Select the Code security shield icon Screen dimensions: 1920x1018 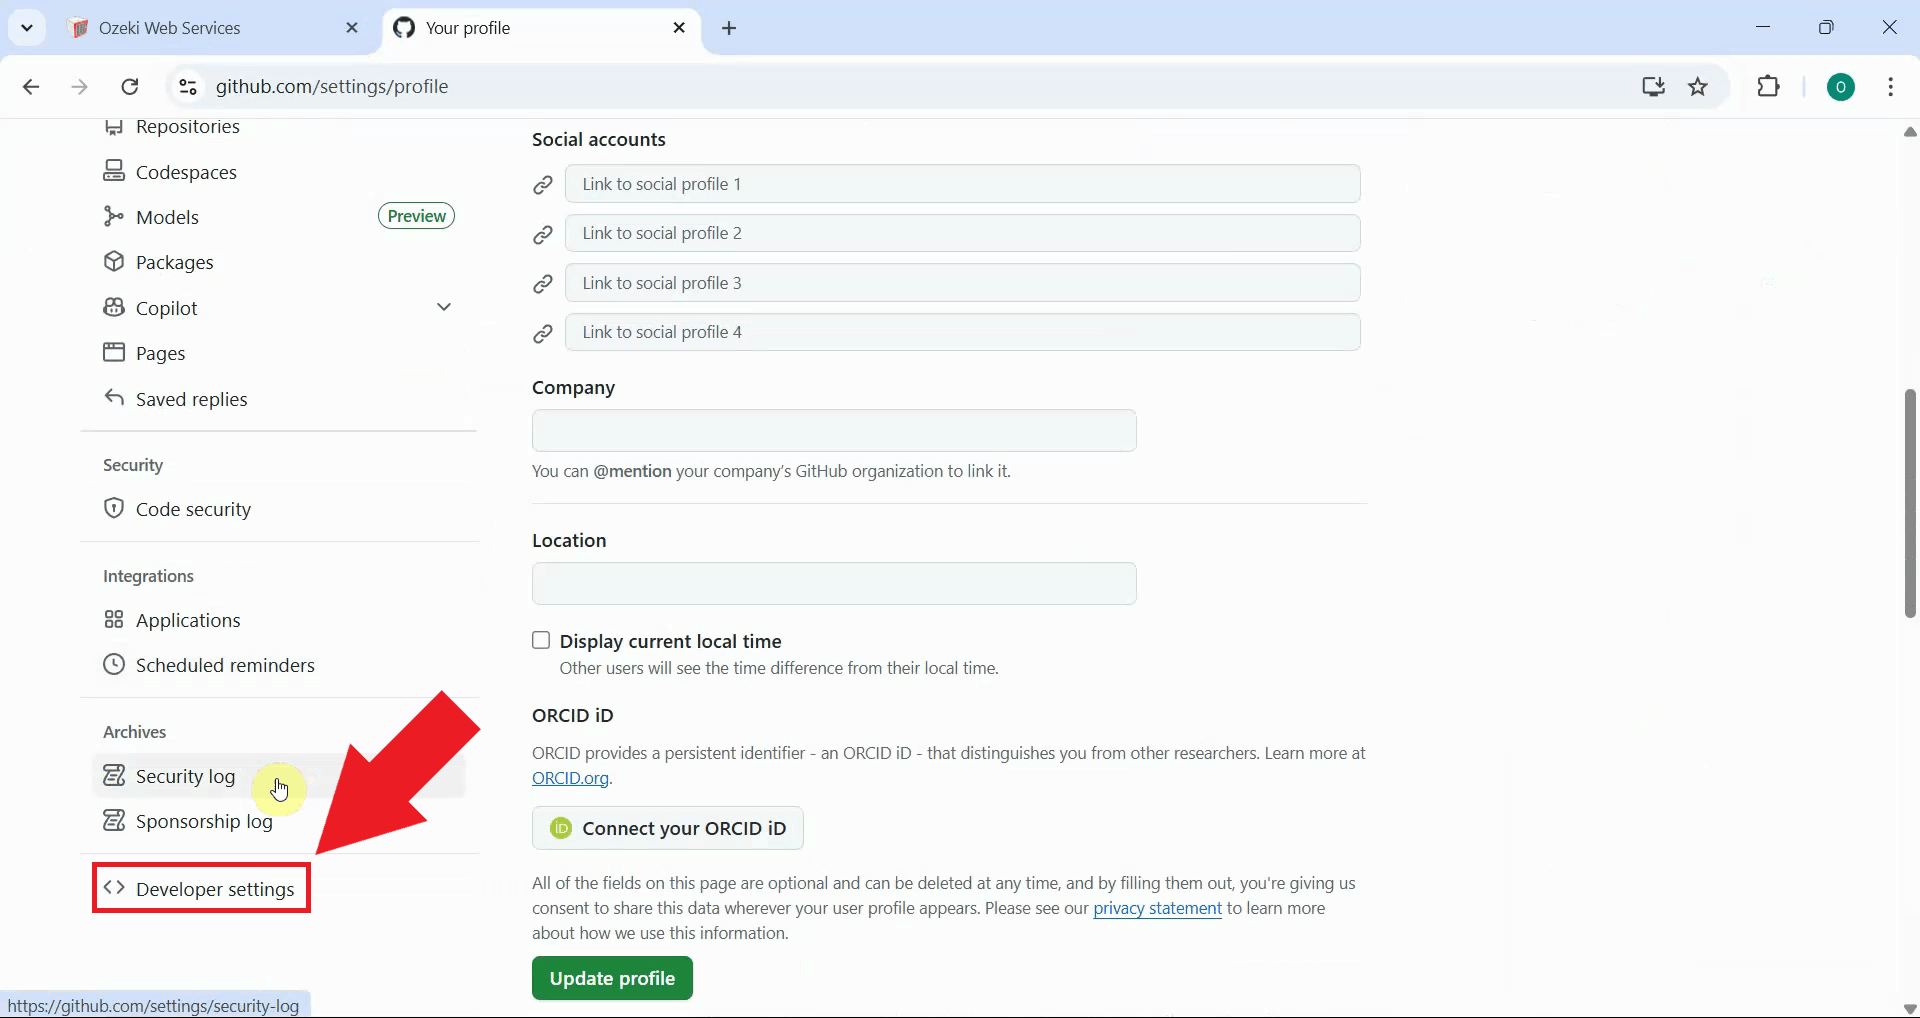(x=114, y=508)
